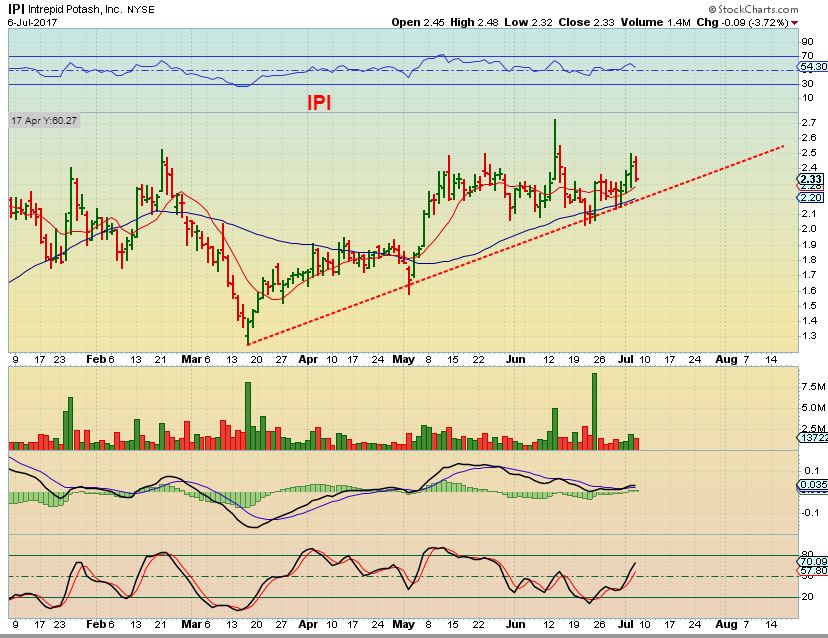The width and height of the screenshot is (828, 638).
Task: Click the Volume 1.4M reading
Action: point(655,22)
